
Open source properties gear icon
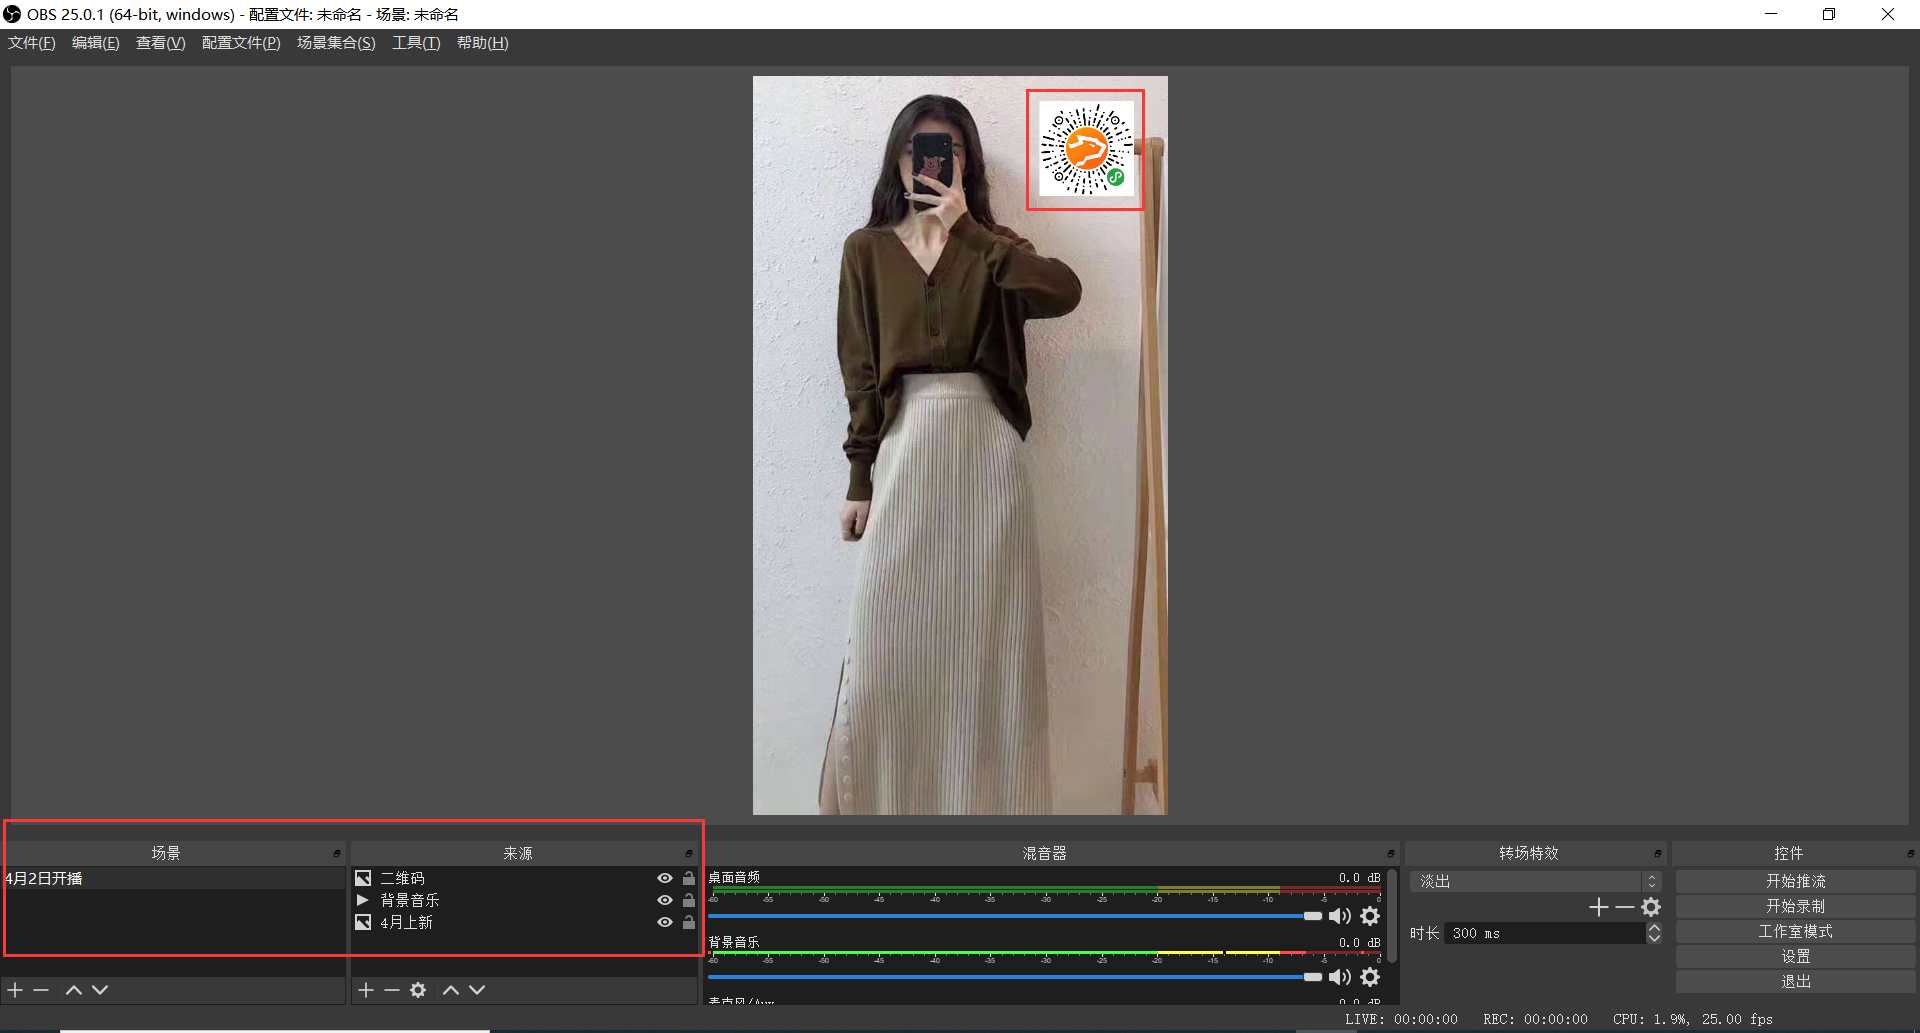[x=418, y=990]
